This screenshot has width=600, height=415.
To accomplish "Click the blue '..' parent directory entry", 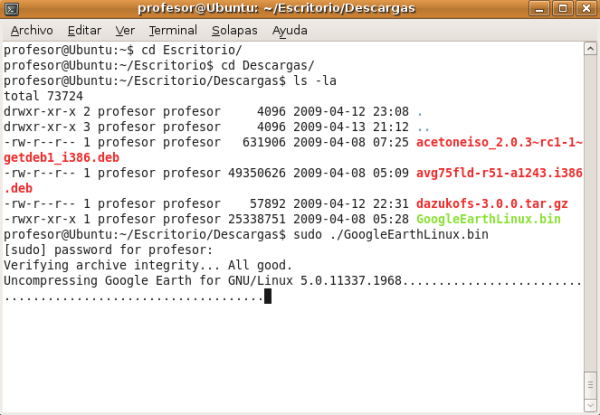I will (422, 127).
